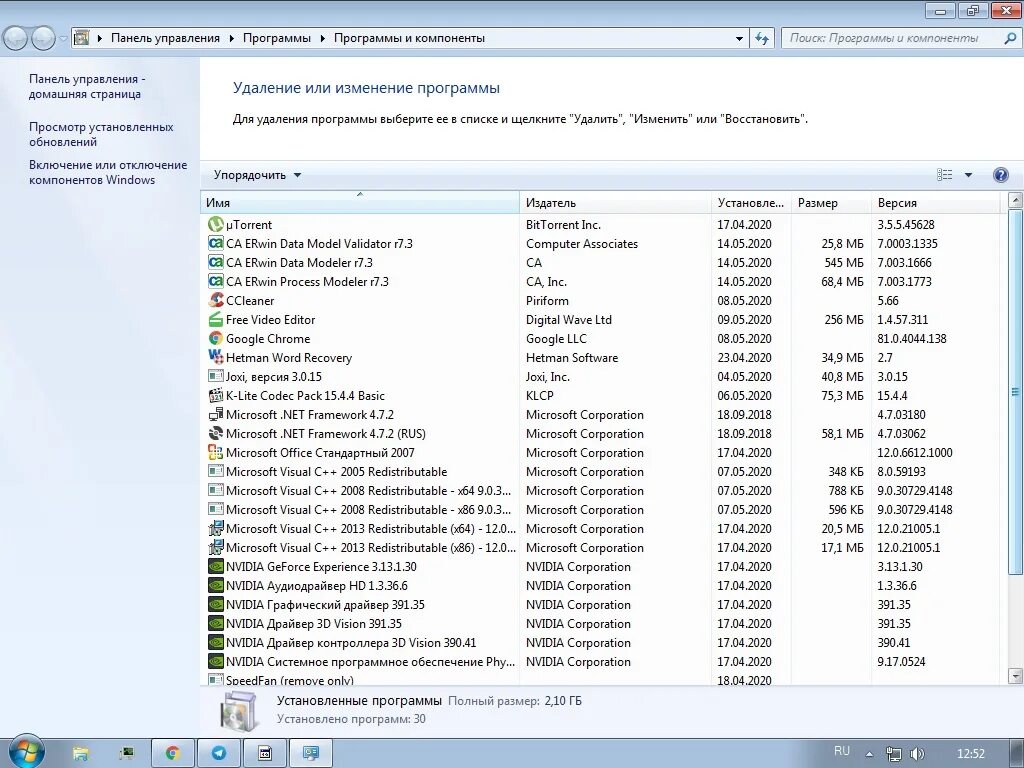Click the Forward navigation button
Viewport: 1024px width, 768px height.
pyautogui.click(x=43, y=38)
